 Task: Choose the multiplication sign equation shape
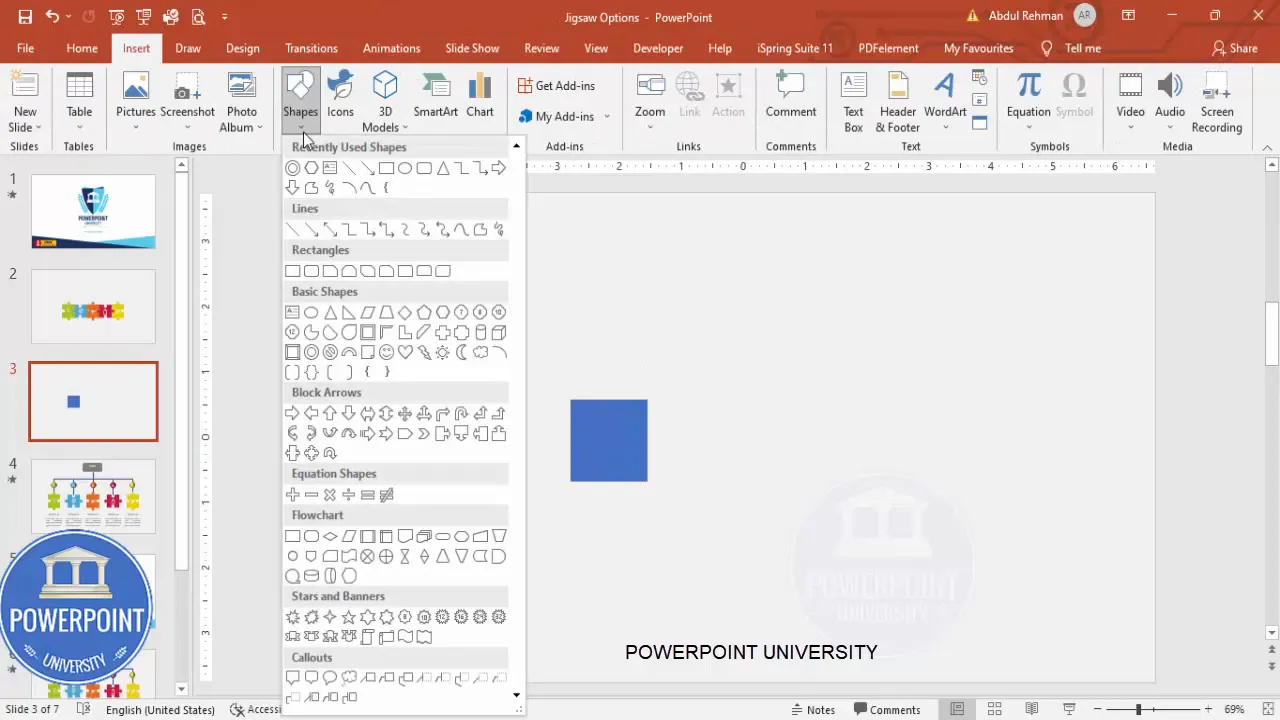click(x=330, y=495)
